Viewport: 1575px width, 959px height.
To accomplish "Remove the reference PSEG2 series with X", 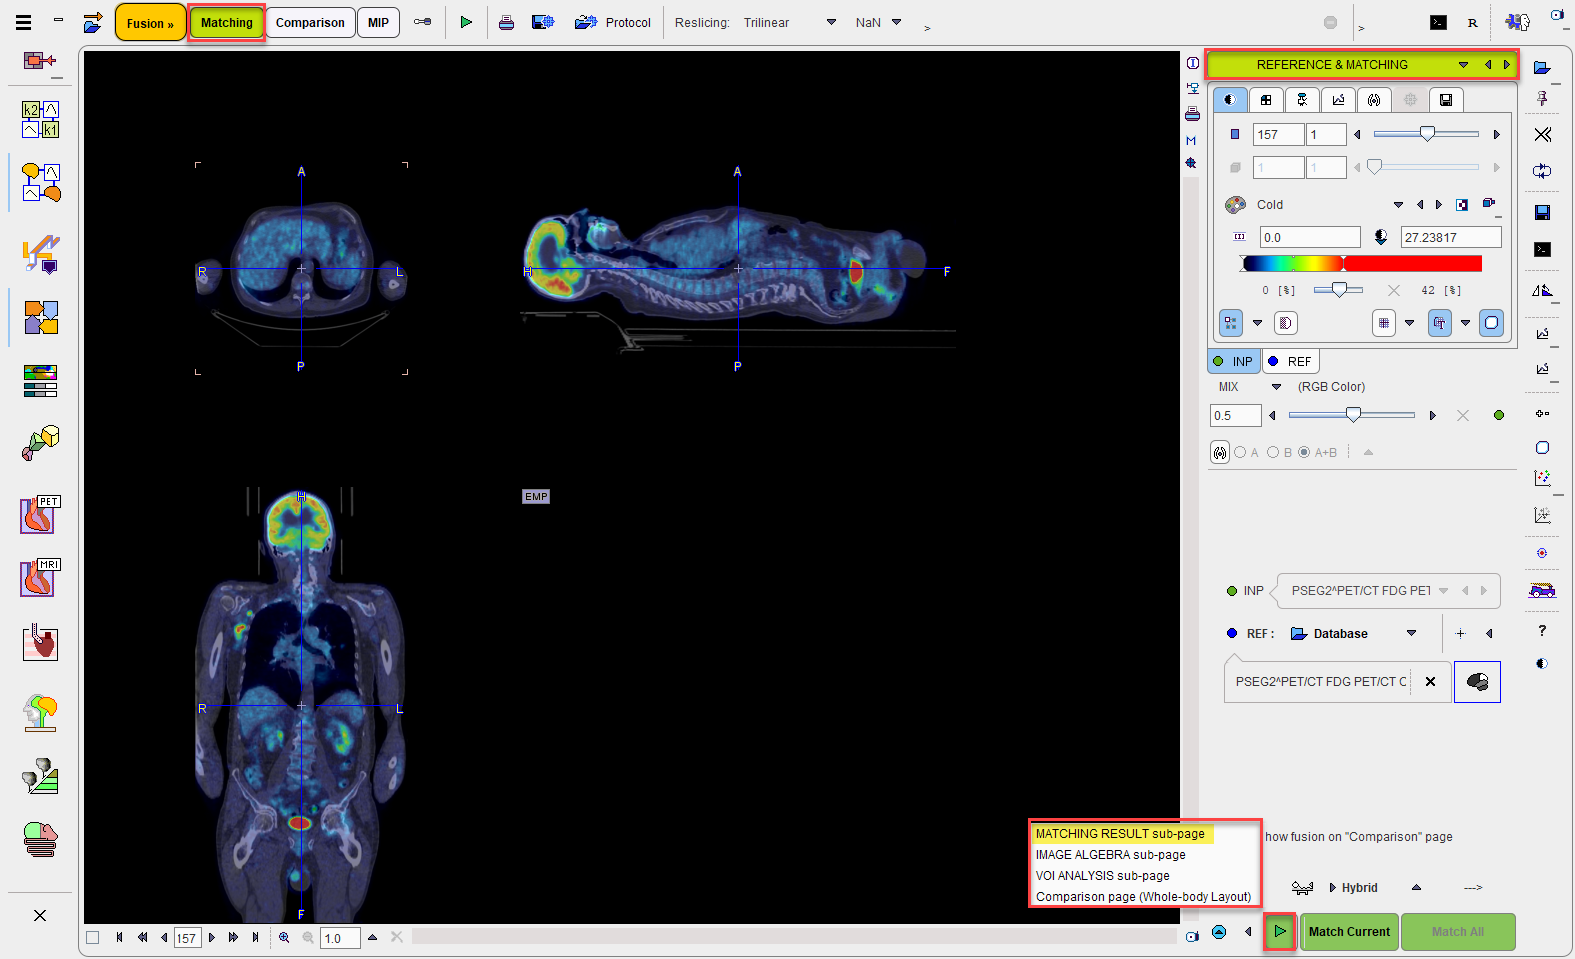I will click(1430, 682).
